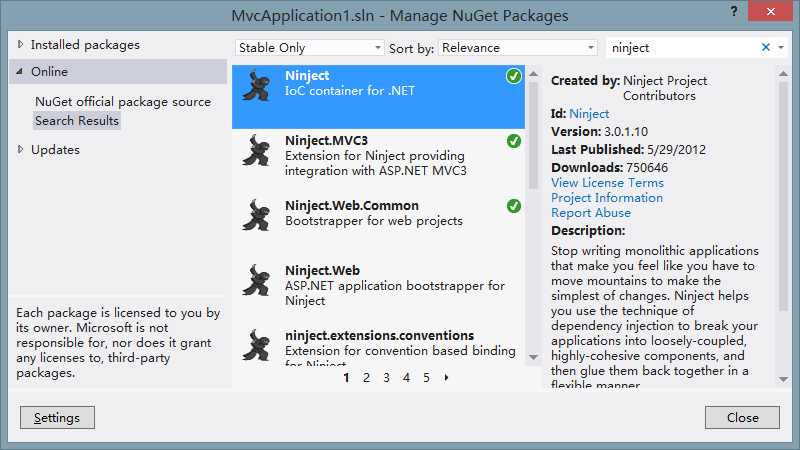Click the Version 3.0.1.10 text
Viewport: 800px width, 450px height.
[x=599, y=132]
